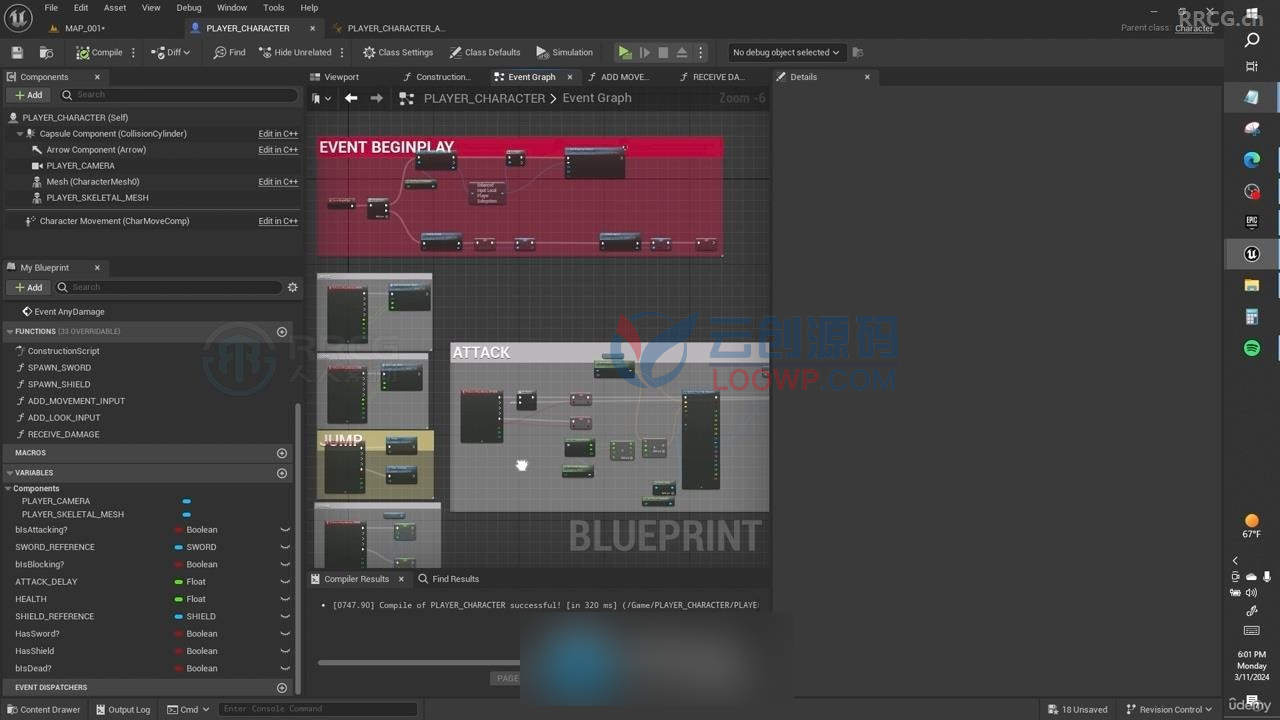Collapse the FUNCTIONS section
Image resolution: width=1280 pixels, height=720 pixels.
(x=10, y=331)
